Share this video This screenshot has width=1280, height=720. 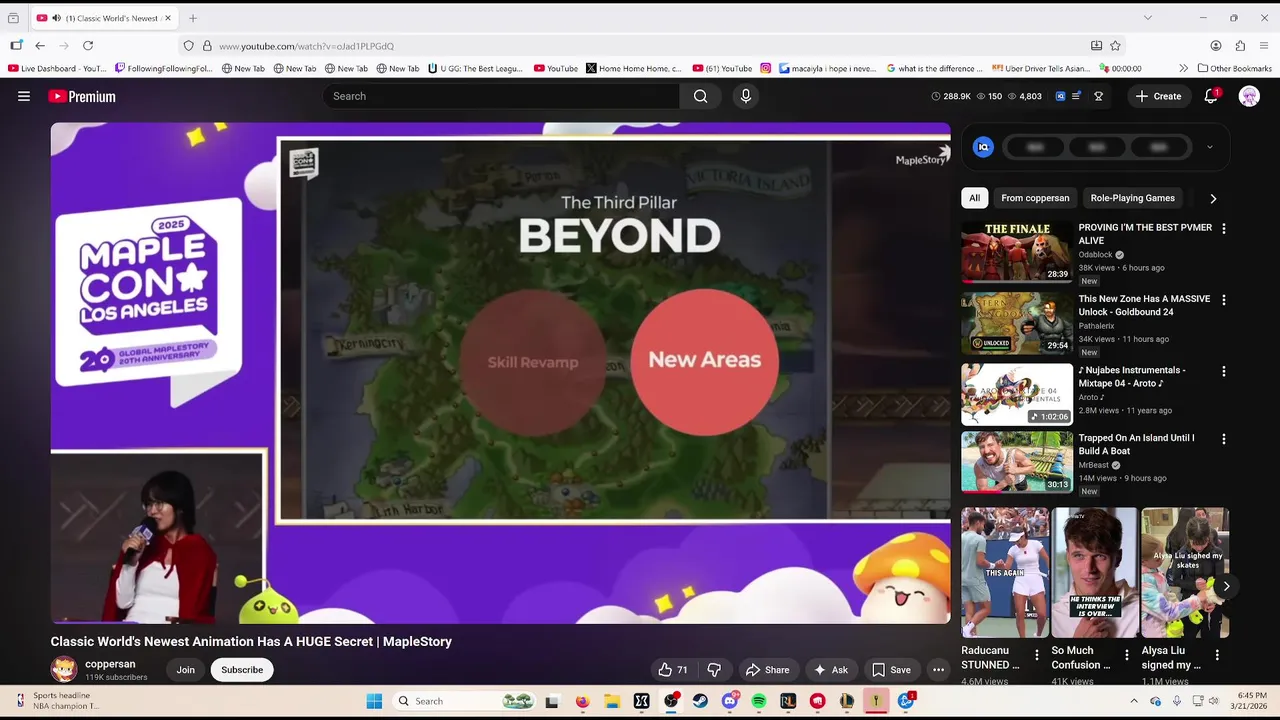tap(768, 670)
